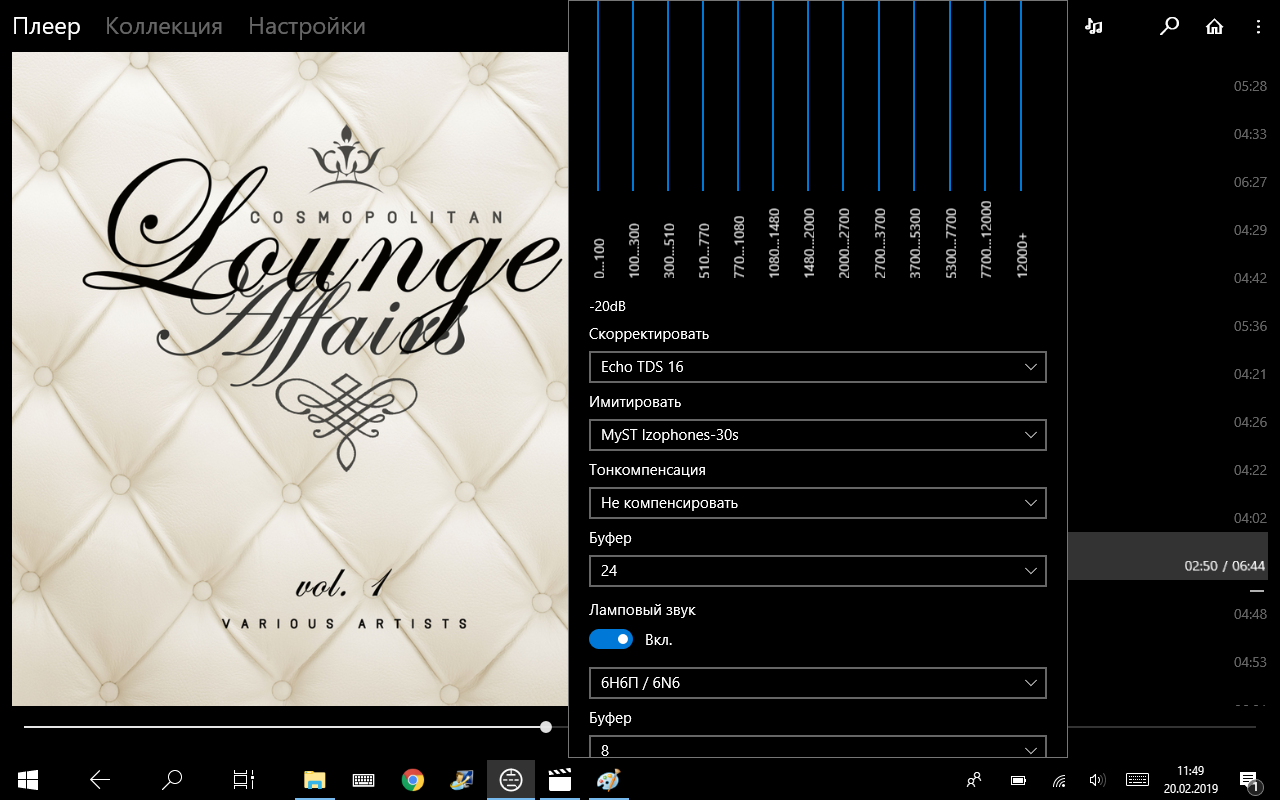Switch to the player app taskbar icon
The height and width of the screenshot is (800, 1280).
[x=511, y=780]
